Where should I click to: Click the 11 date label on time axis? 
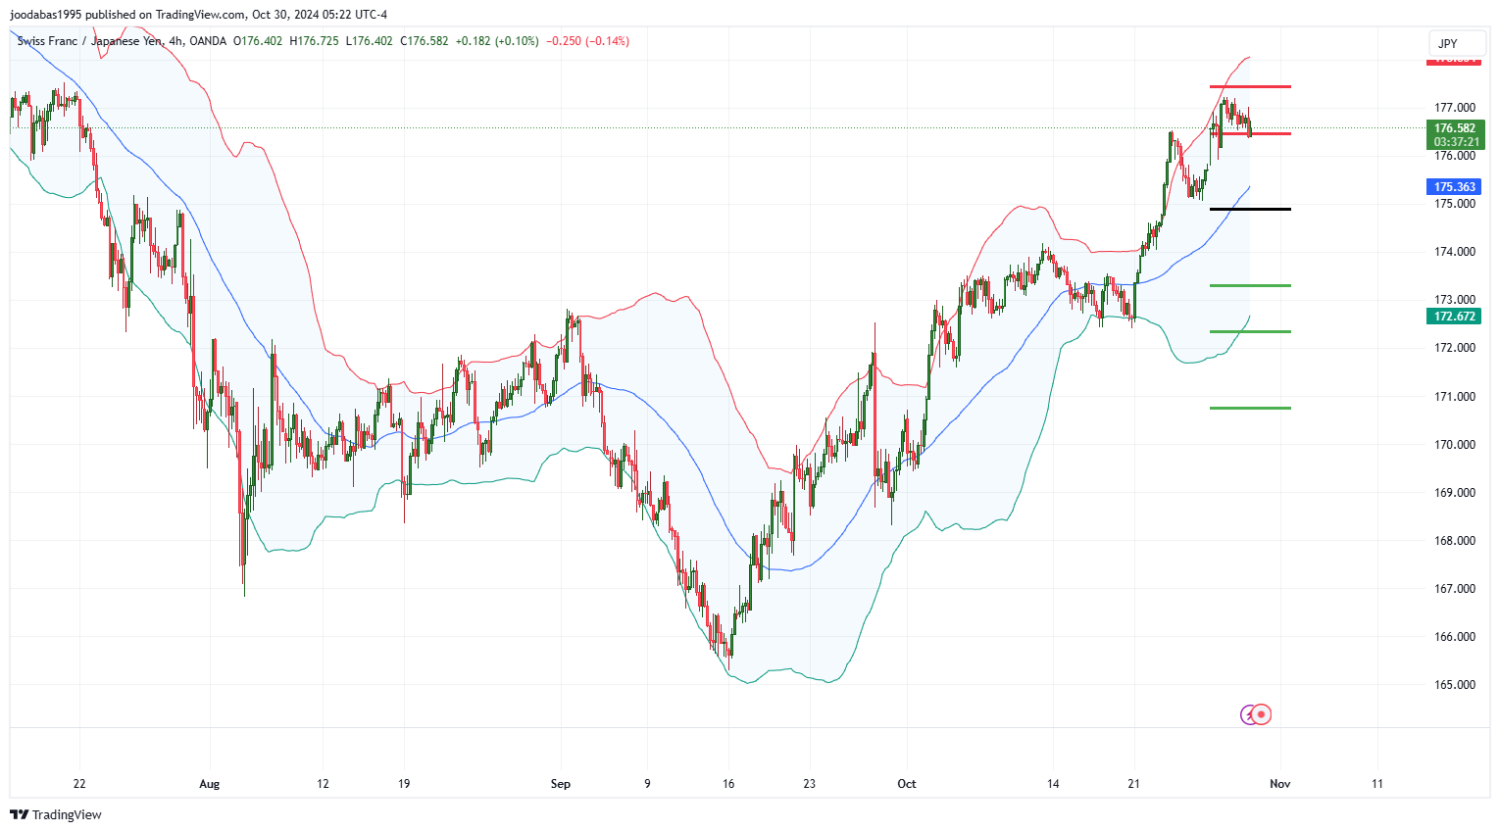1377,784
